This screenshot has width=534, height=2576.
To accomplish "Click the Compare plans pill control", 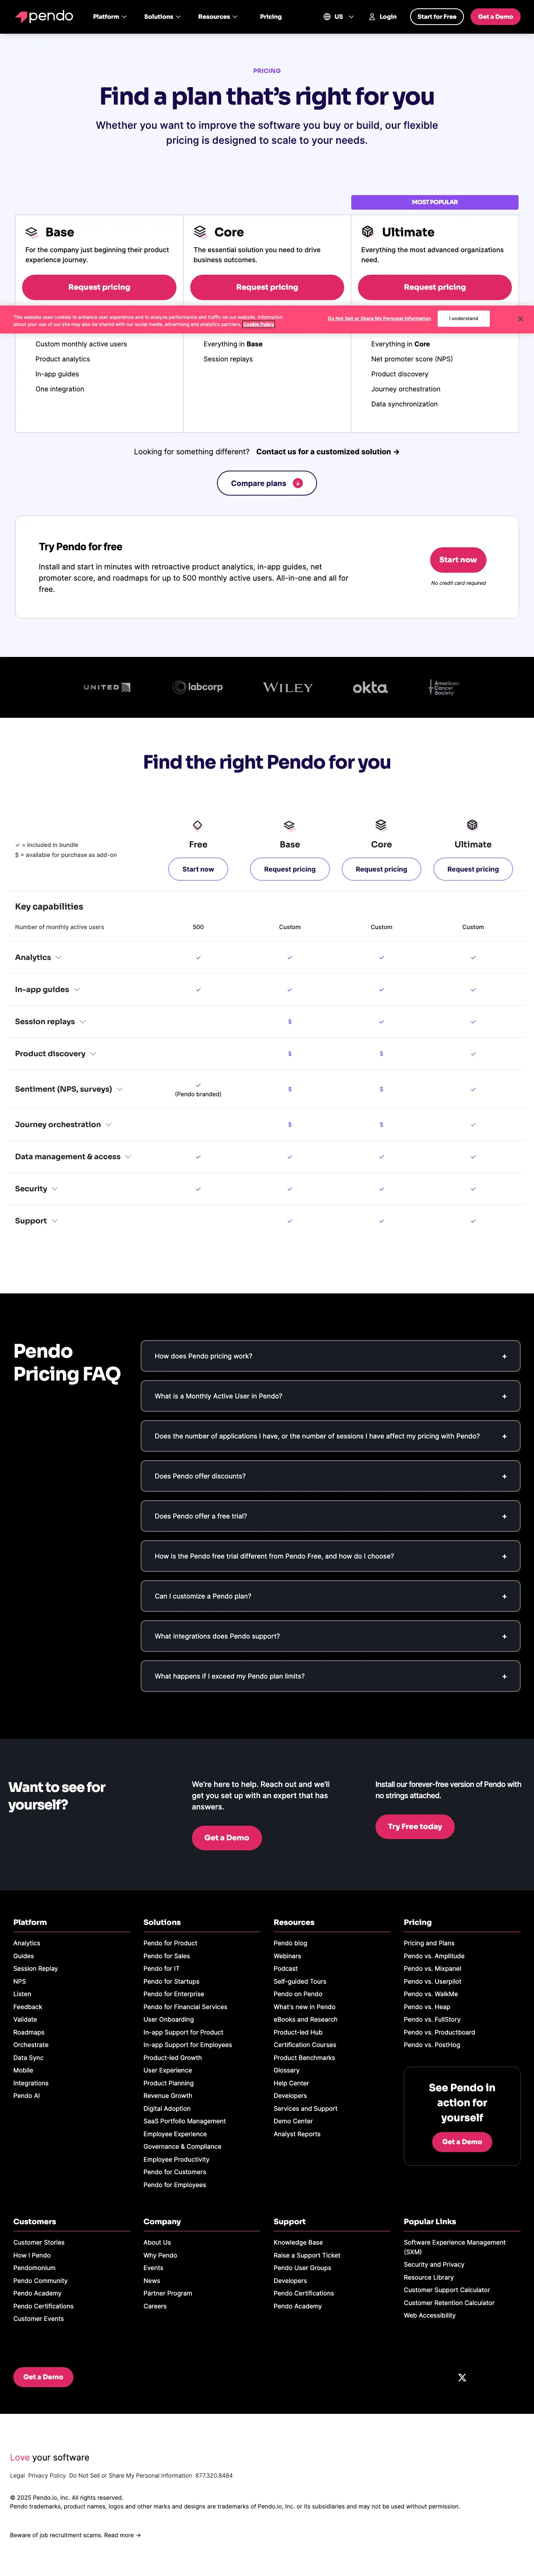I will point(267,483).
